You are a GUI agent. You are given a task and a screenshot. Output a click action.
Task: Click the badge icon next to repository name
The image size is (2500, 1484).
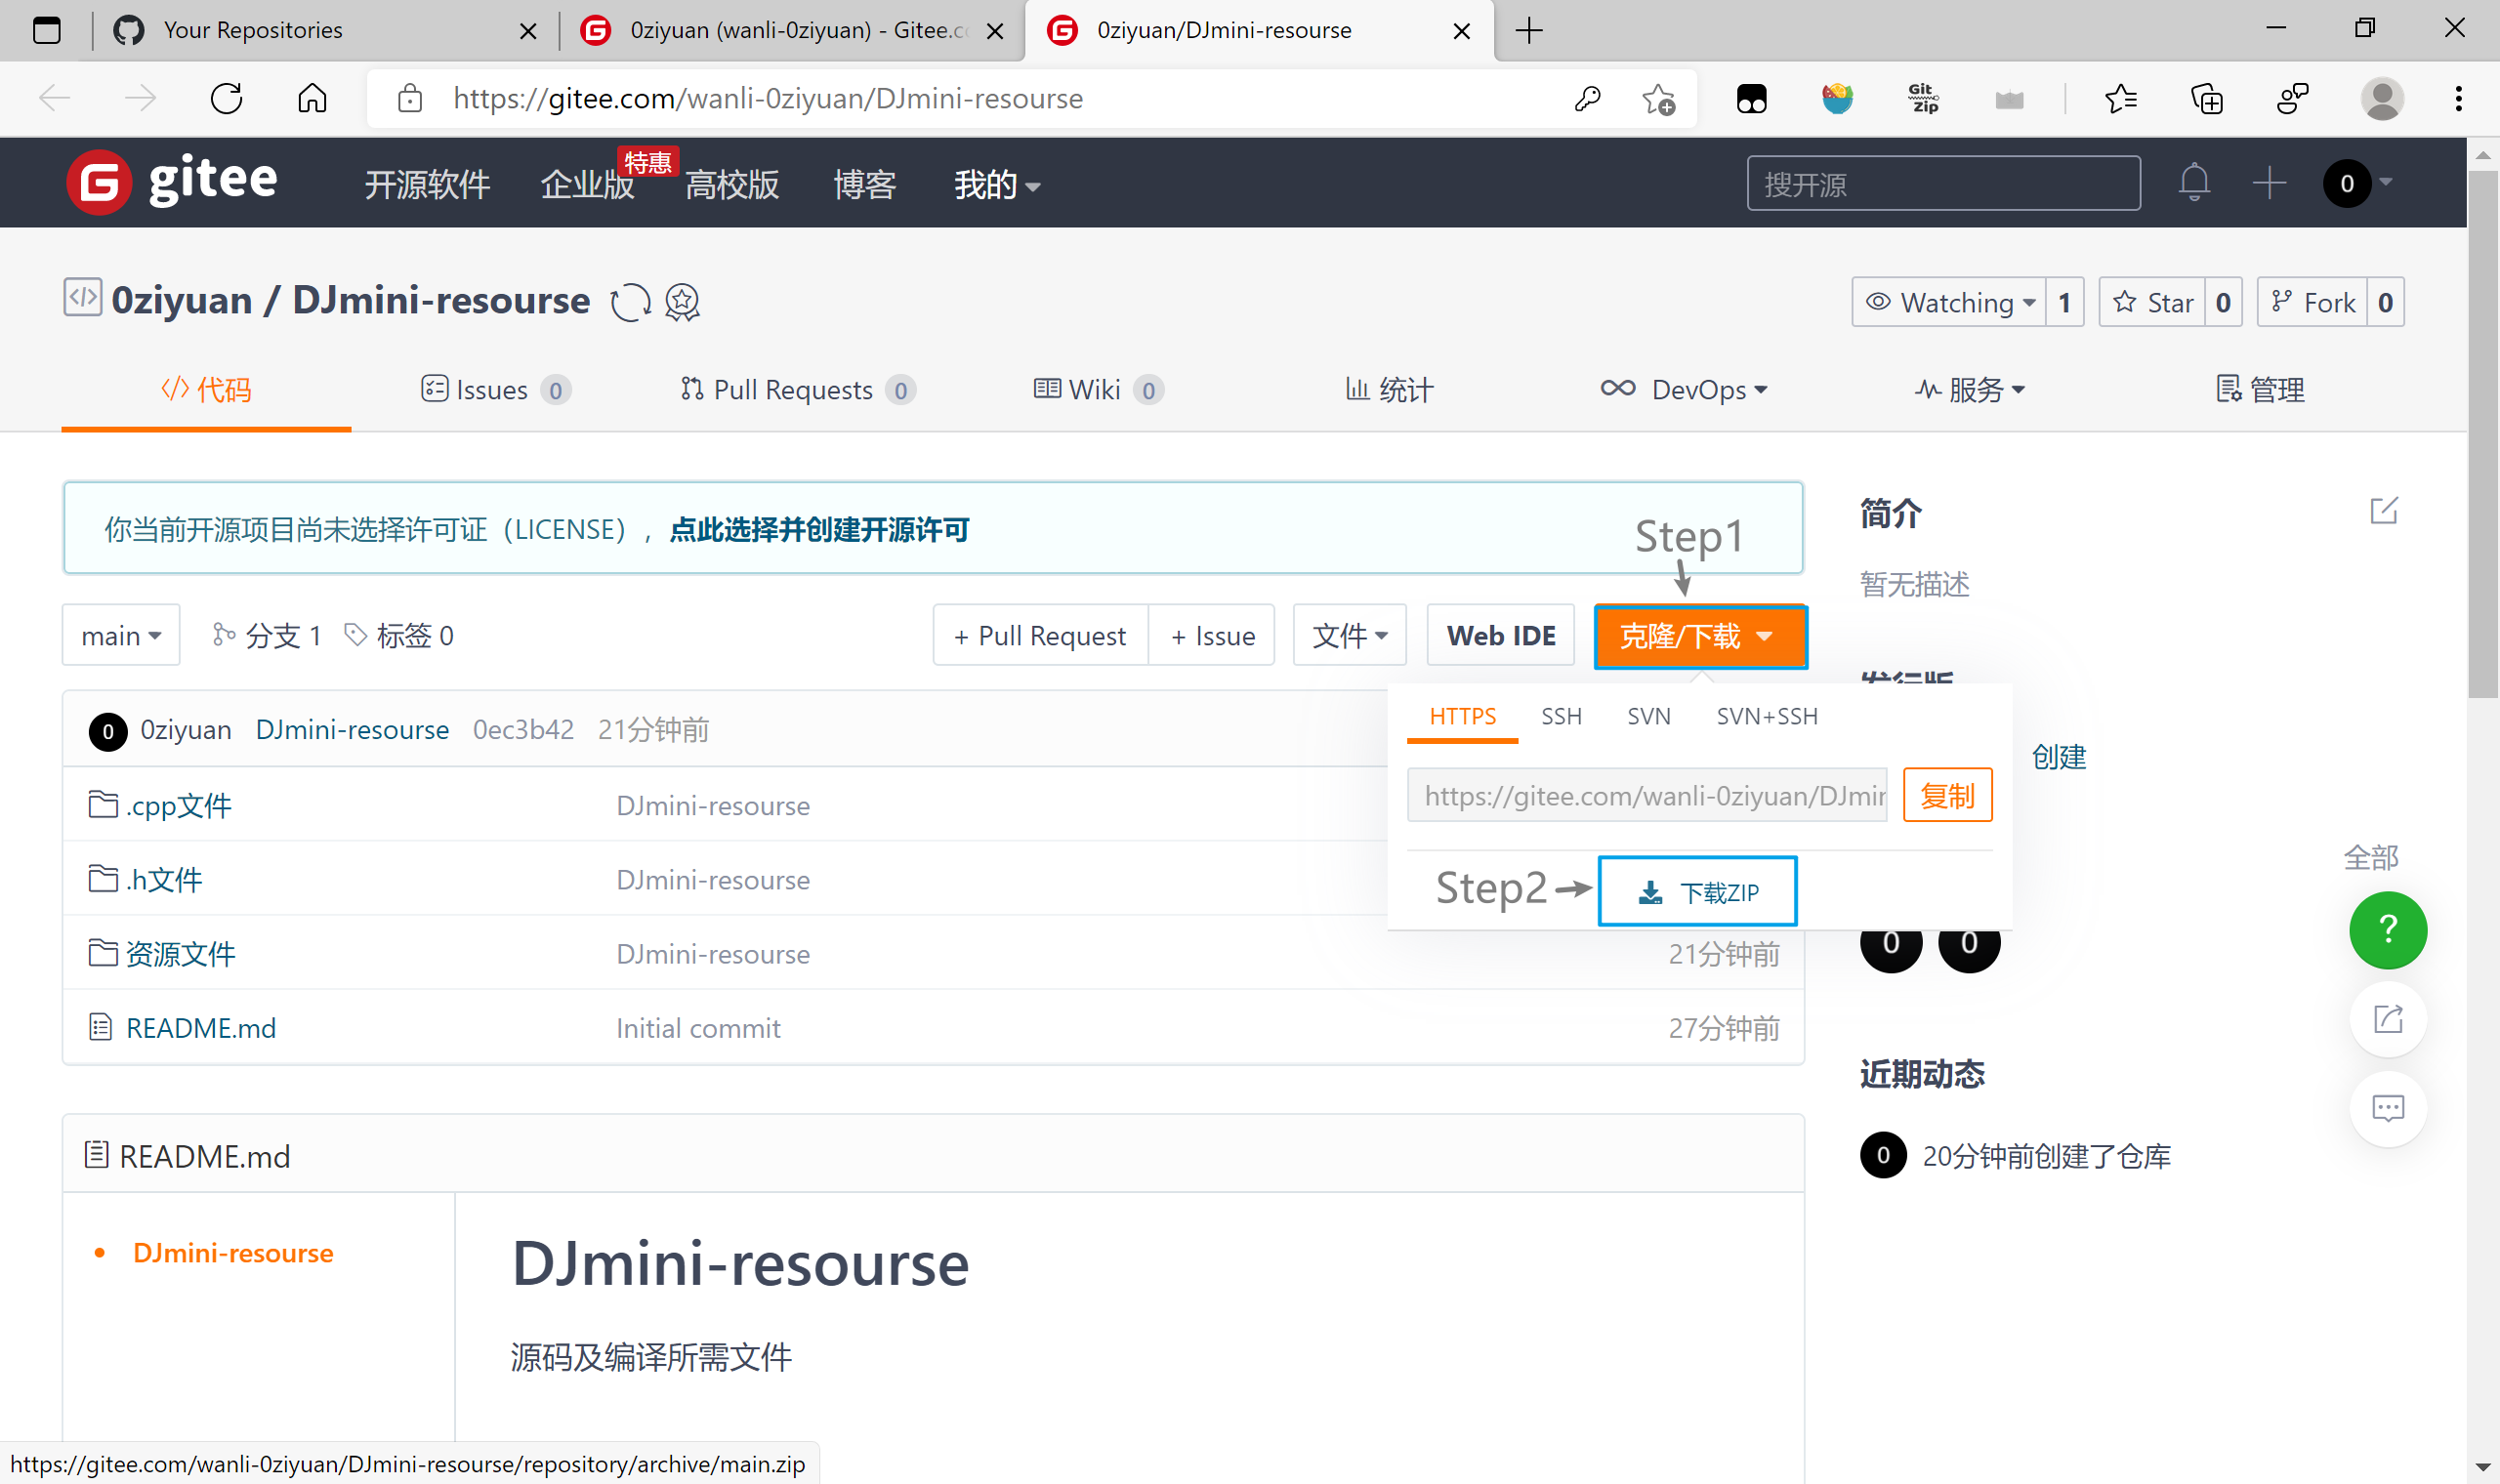coord(682,302)
